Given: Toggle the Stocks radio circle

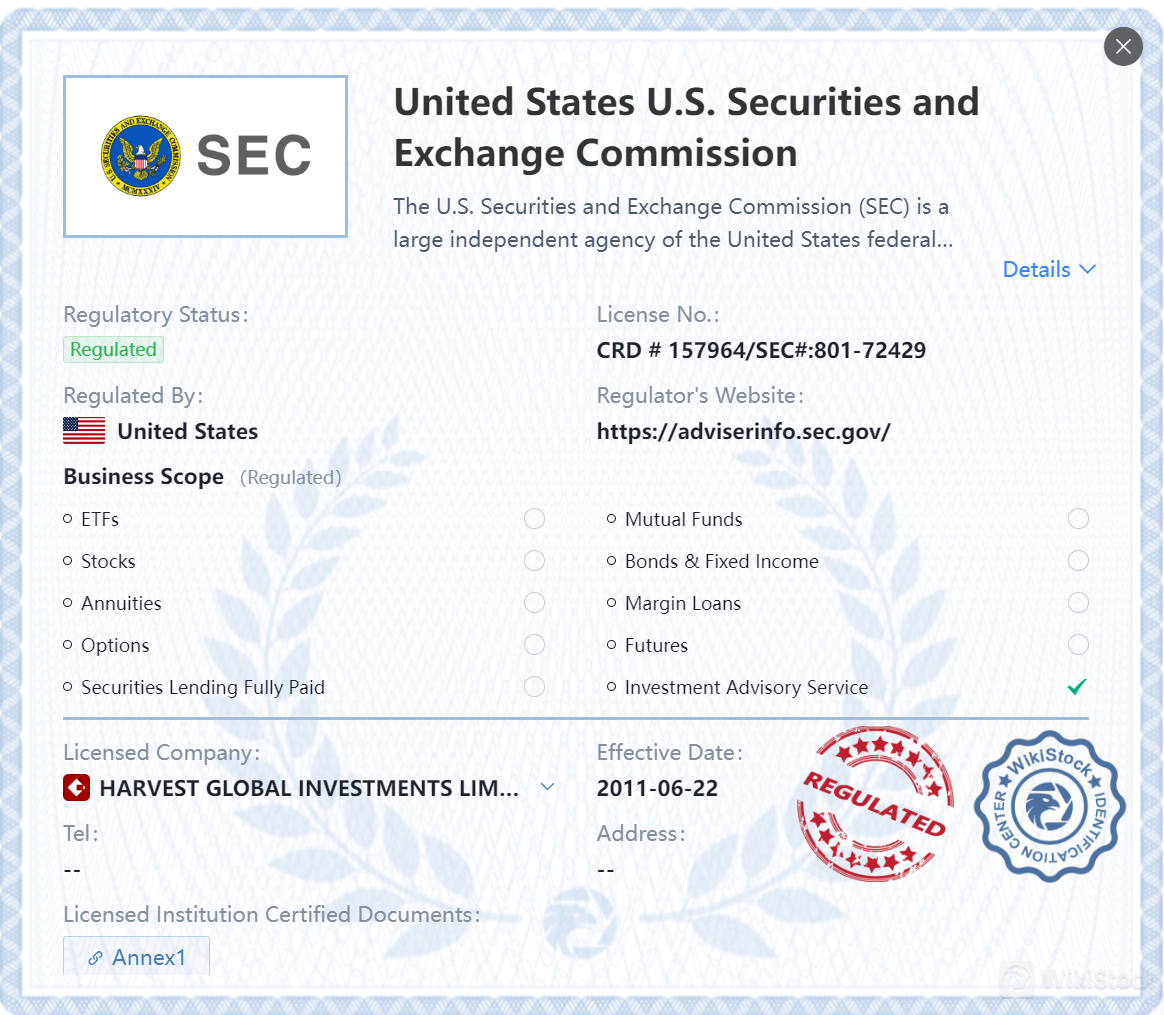Looking at the screenshot, I should click(x=534, y=561).
